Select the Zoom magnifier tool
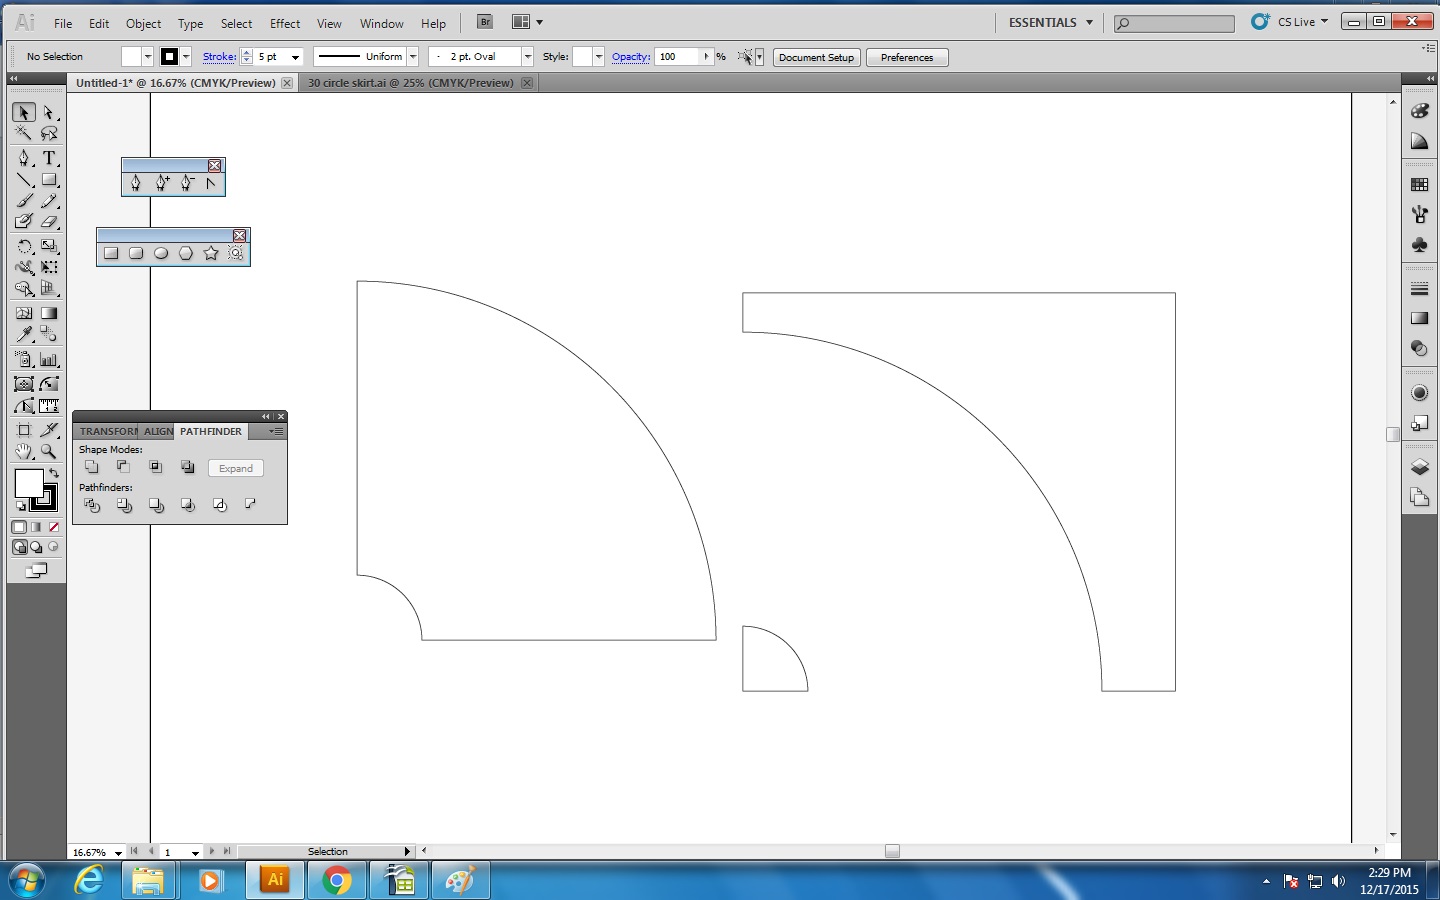The height and width of the screenshot is (900, 1440). pyautogui.click(x=49, y=451)
